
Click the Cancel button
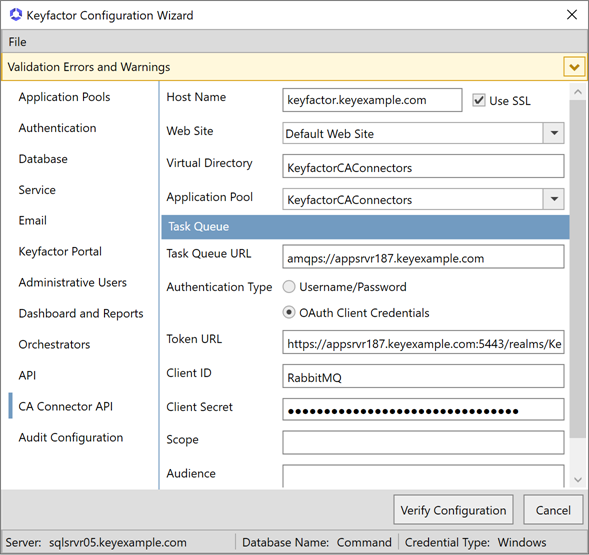(553, 510)
